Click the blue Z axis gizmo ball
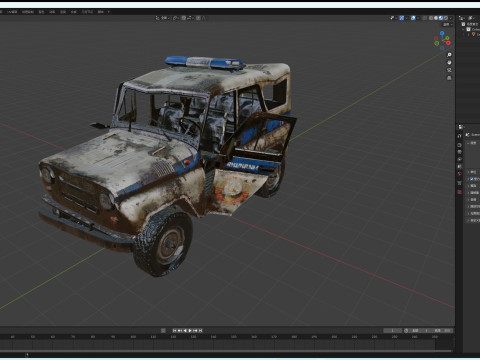The image size is (480, 360). click(442, 33)
